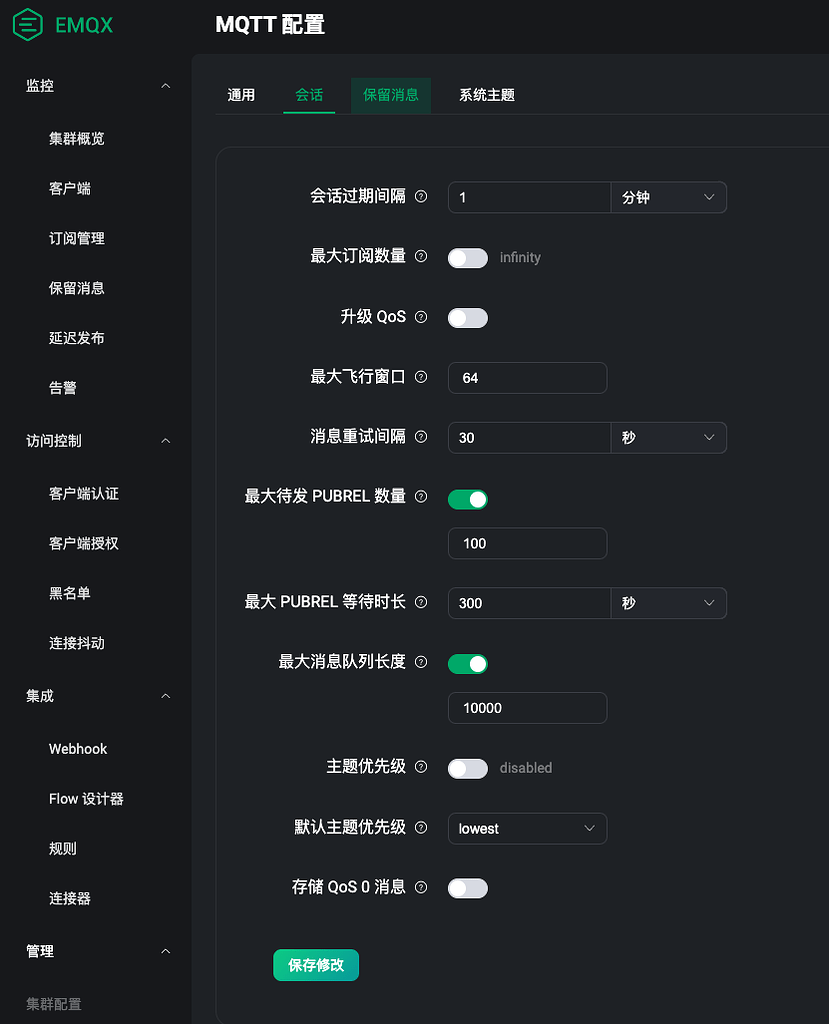
Task: Open the 默认主题优先级 dropdown showing lowest
Action: pyautogui.click(x=527, y=828)
